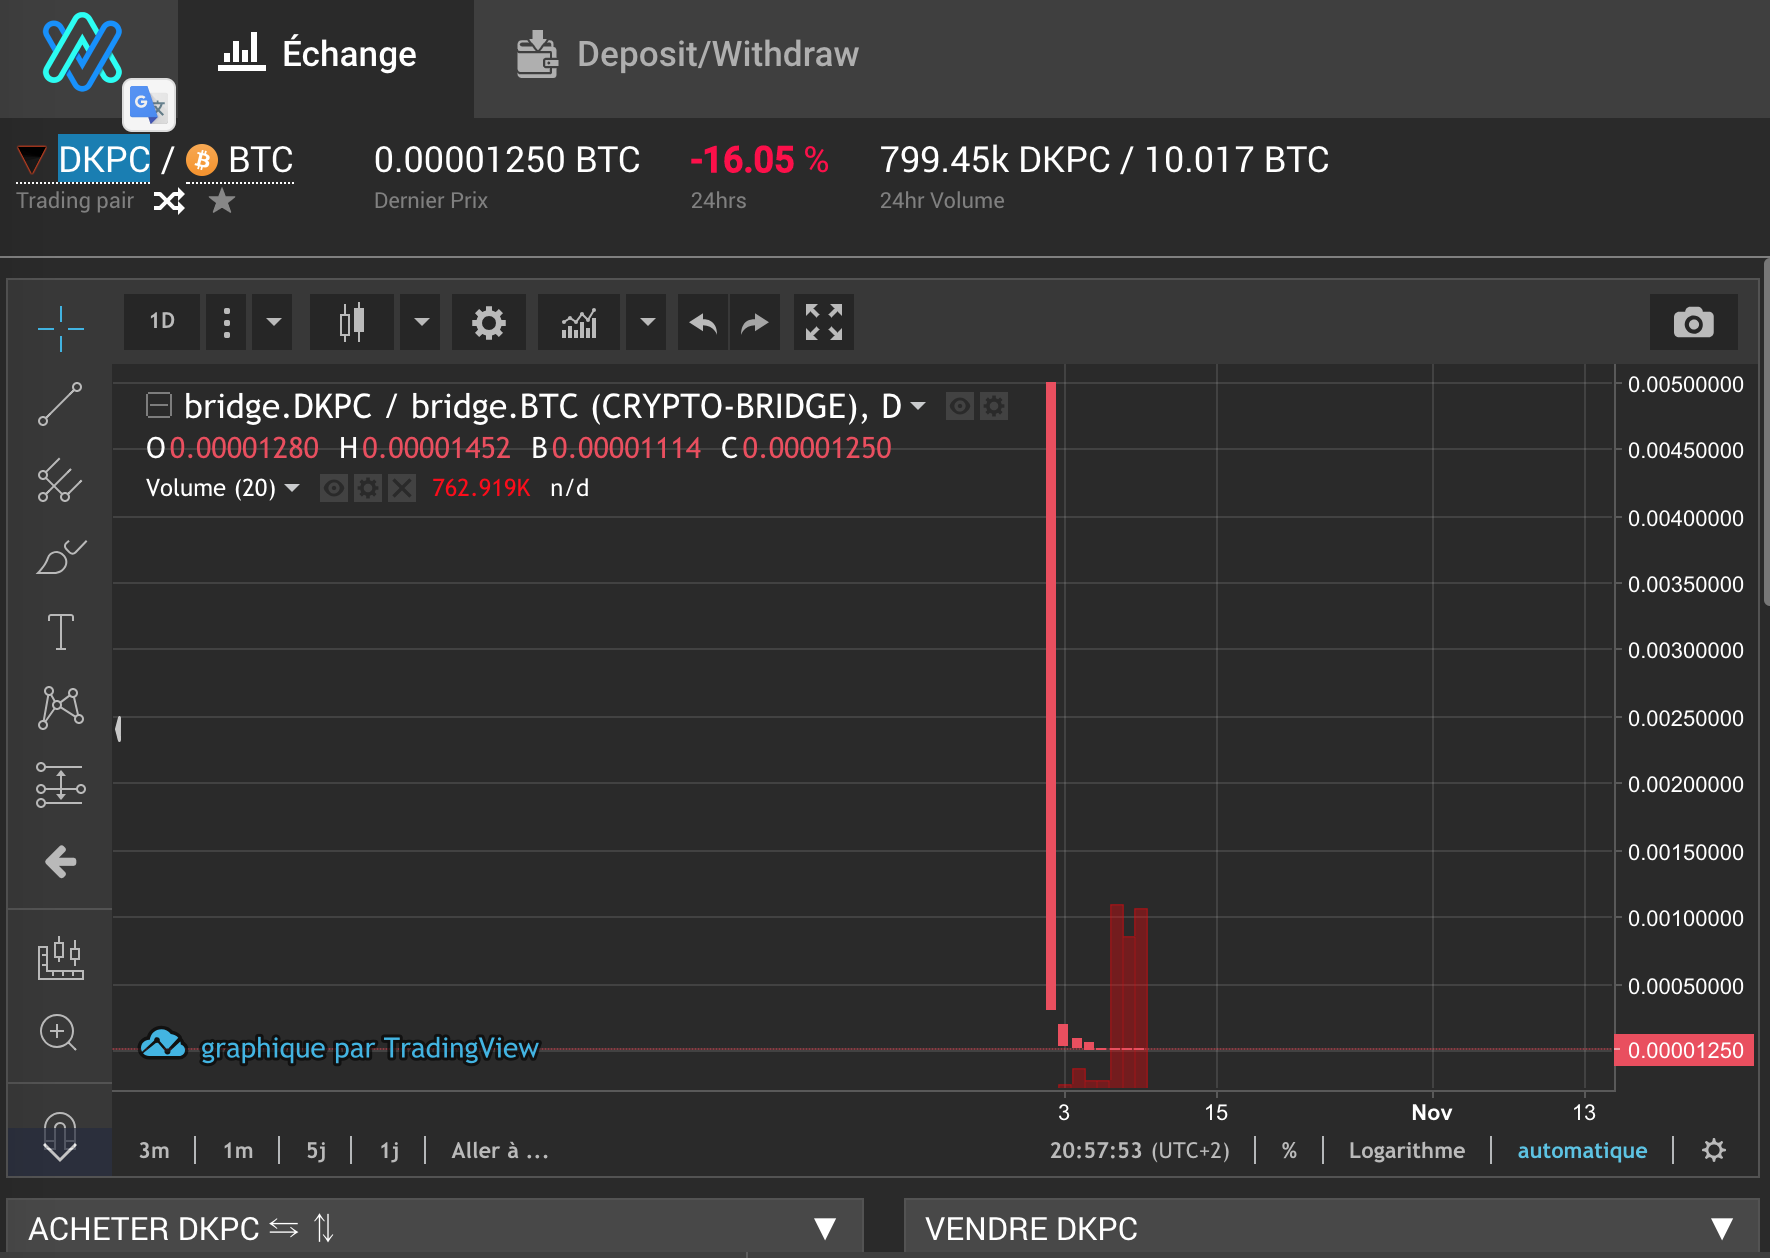Screen dimensions: 1770x1258
Task: Remove the Volume indicator with X
Action: coord(402,488)
